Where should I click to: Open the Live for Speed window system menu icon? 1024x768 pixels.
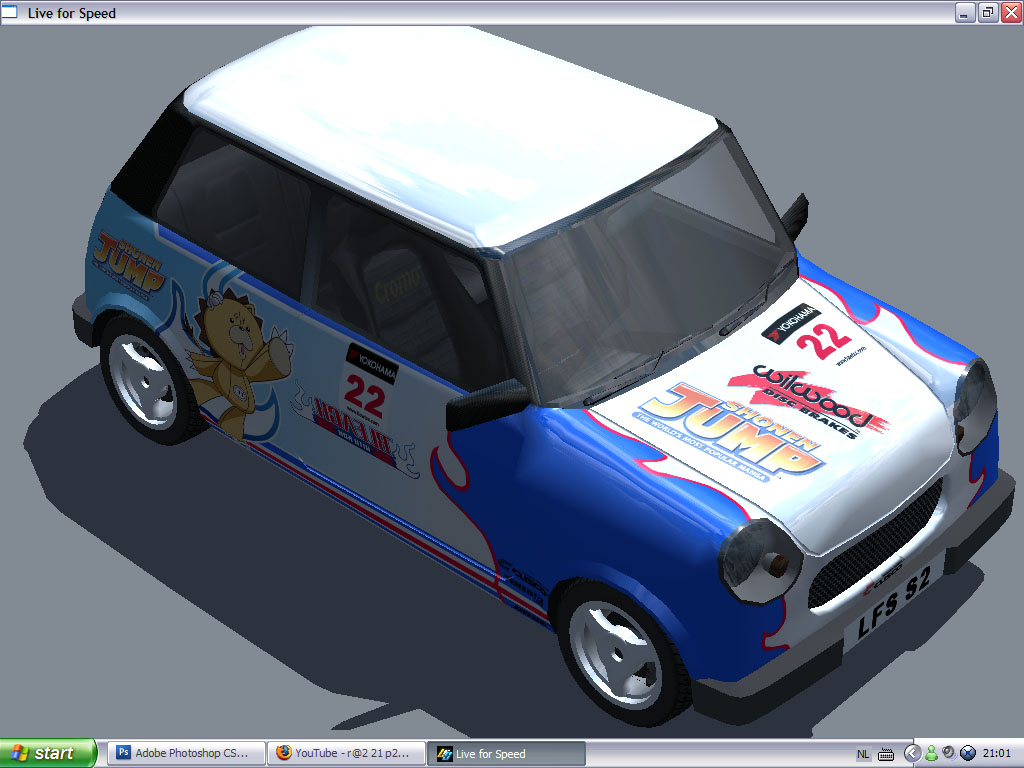click(10, 12)
